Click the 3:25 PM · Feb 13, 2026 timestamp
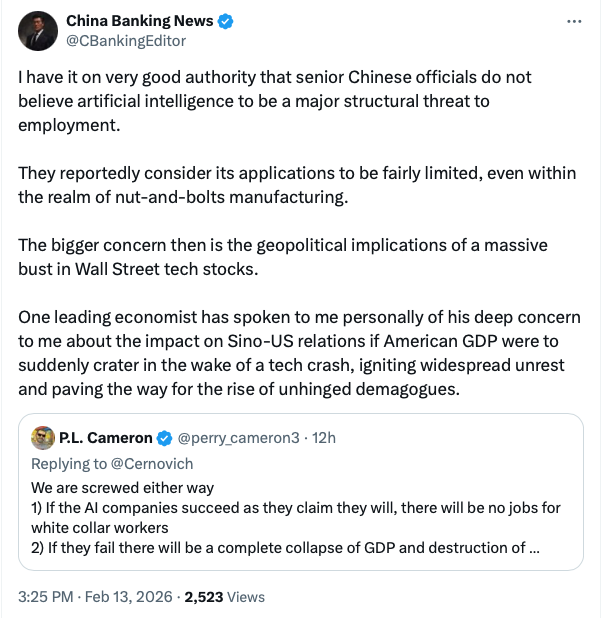This screenshot has height=618, width=602. pos(94,597)
